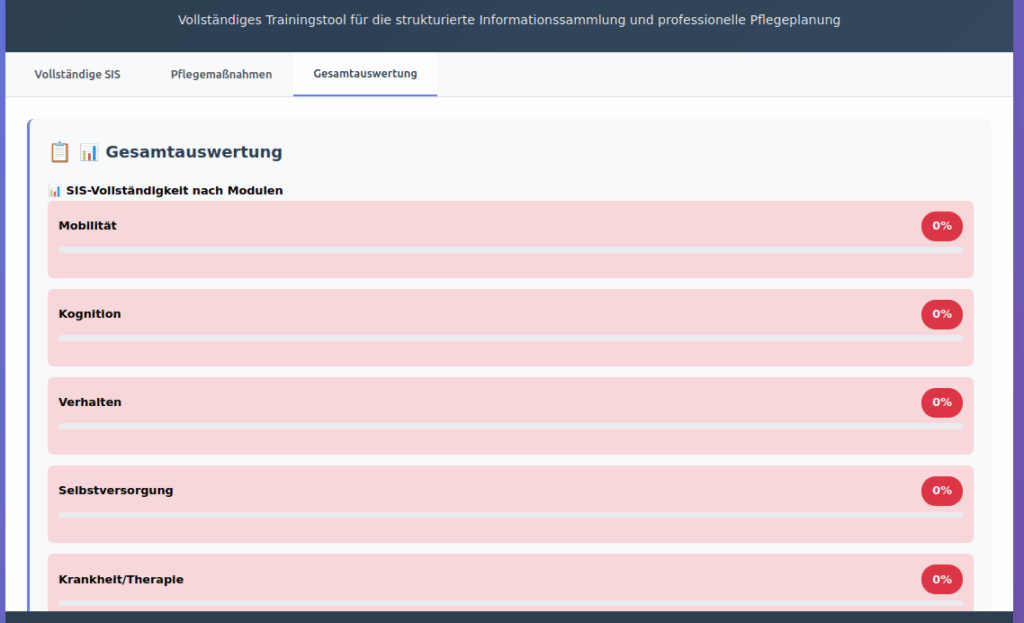Open the Vollständige SIS tab
The height and width of the screenshot is (623, 1024).
pos(77,74)
